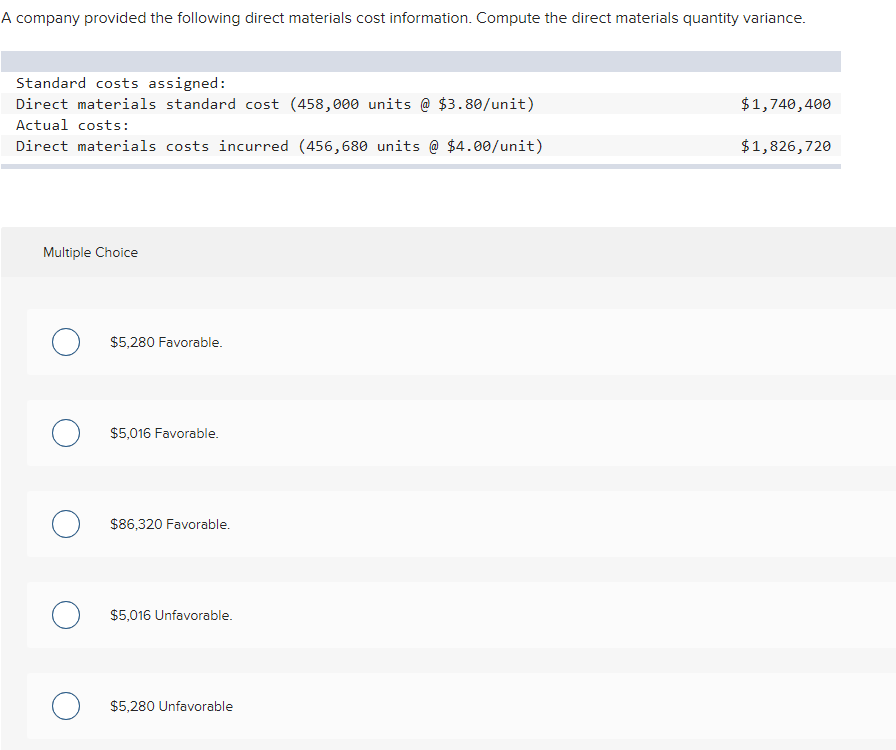
Task: Click the "Multiple Choice" heading
Action: click(x=90, y=252)
